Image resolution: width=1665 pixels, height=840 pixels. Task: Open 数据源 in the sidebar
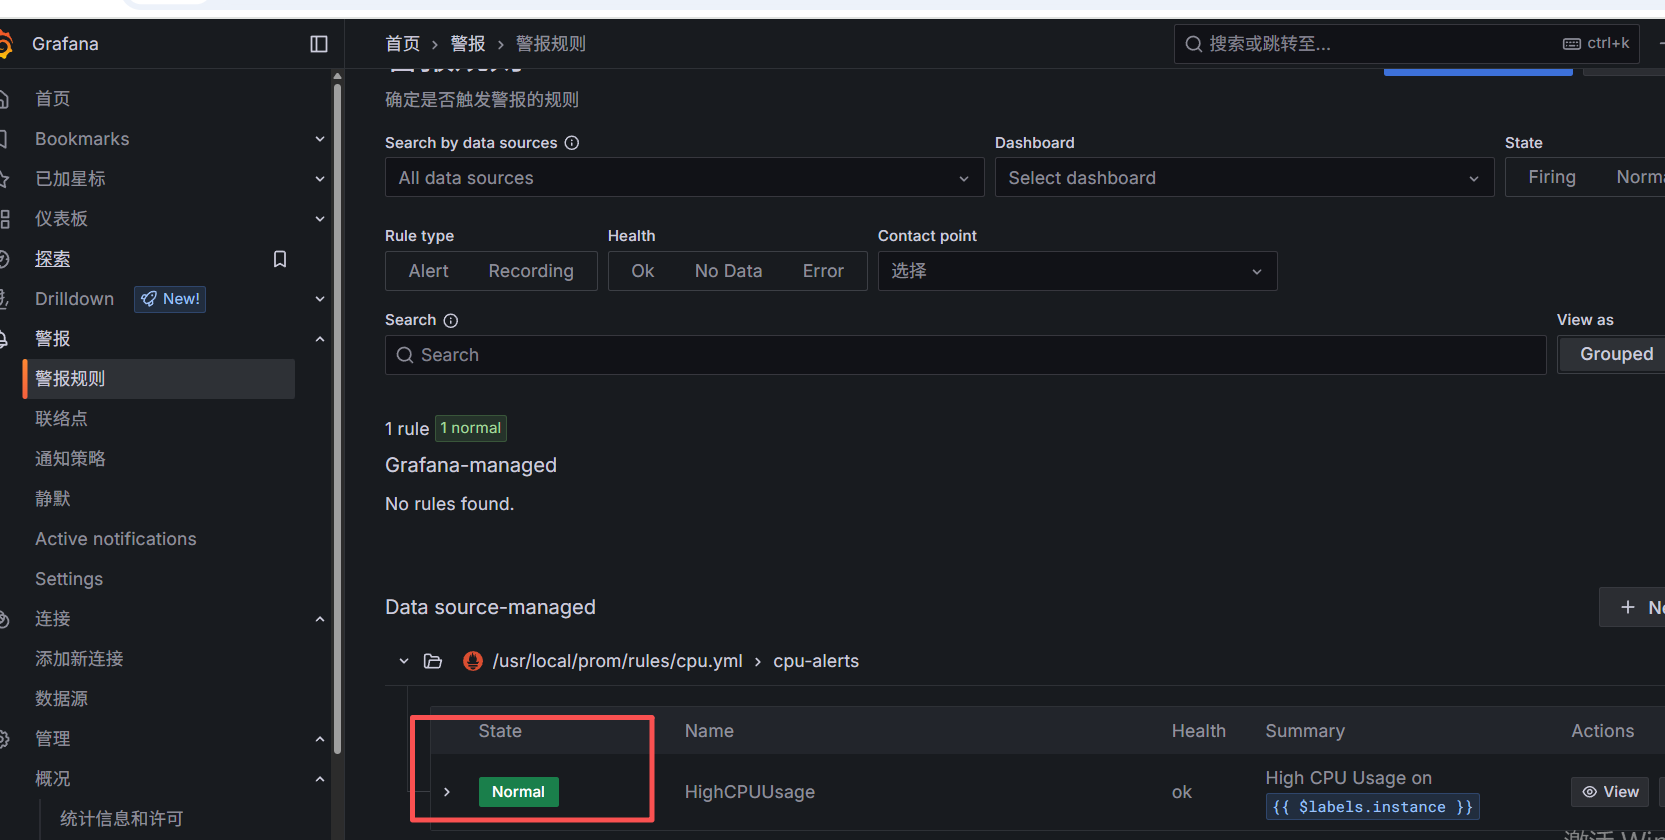click(x=61, y=699)
